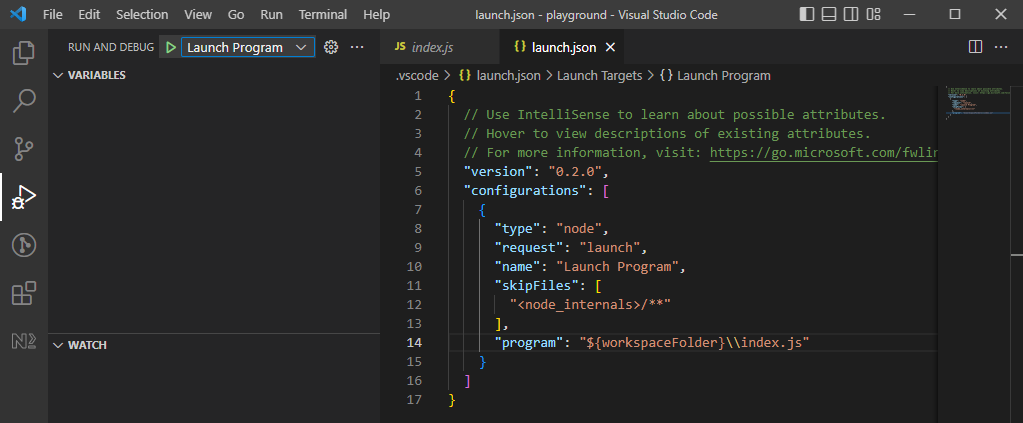Click the Launch Program breadcrumb
This screenshot has width=1023, height=423.
[715, 76]
